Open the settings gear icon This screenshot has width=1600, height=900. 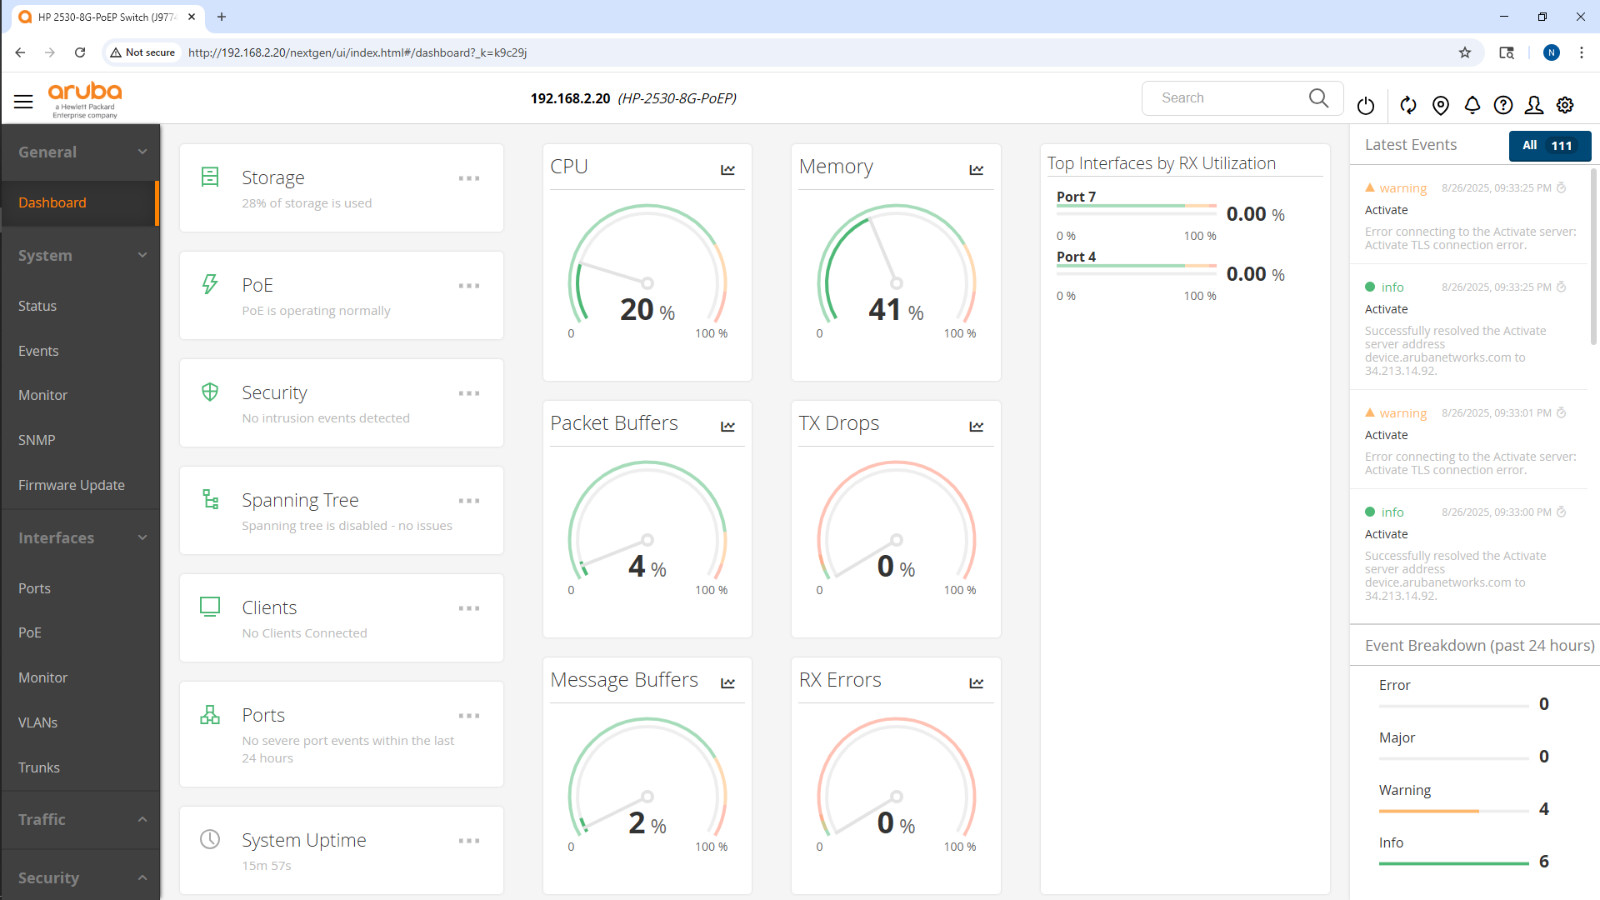1566,105
